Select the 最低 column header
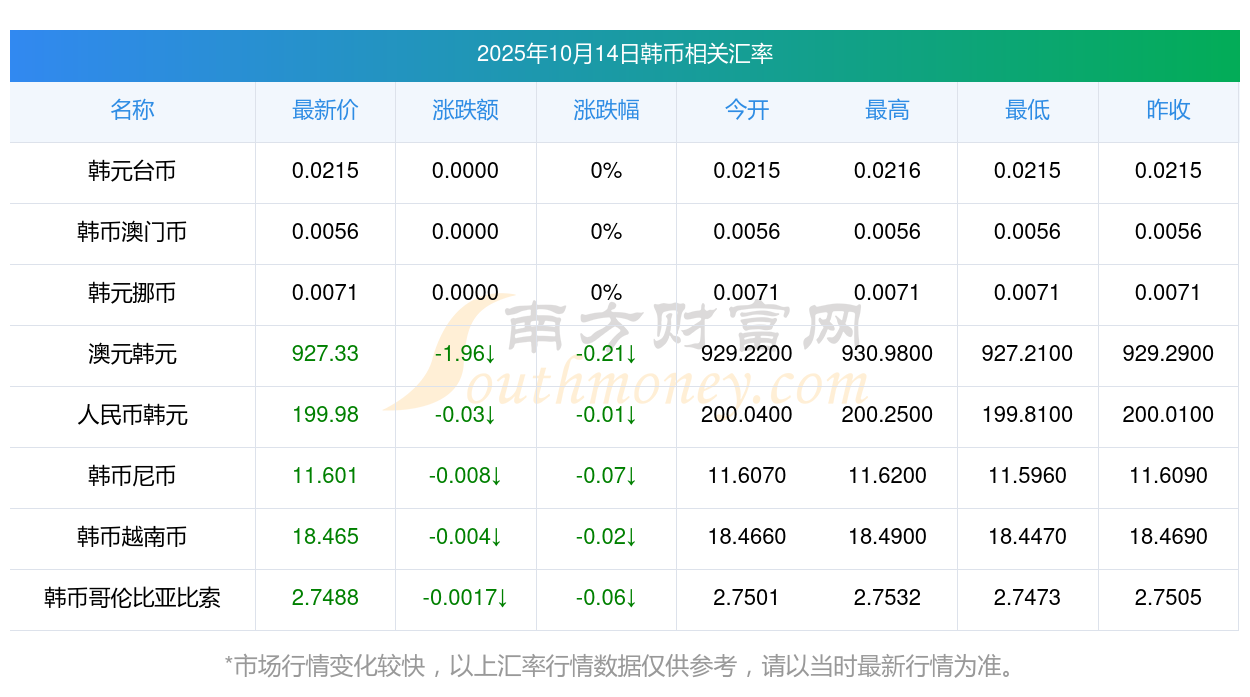 coord(1027,110)
